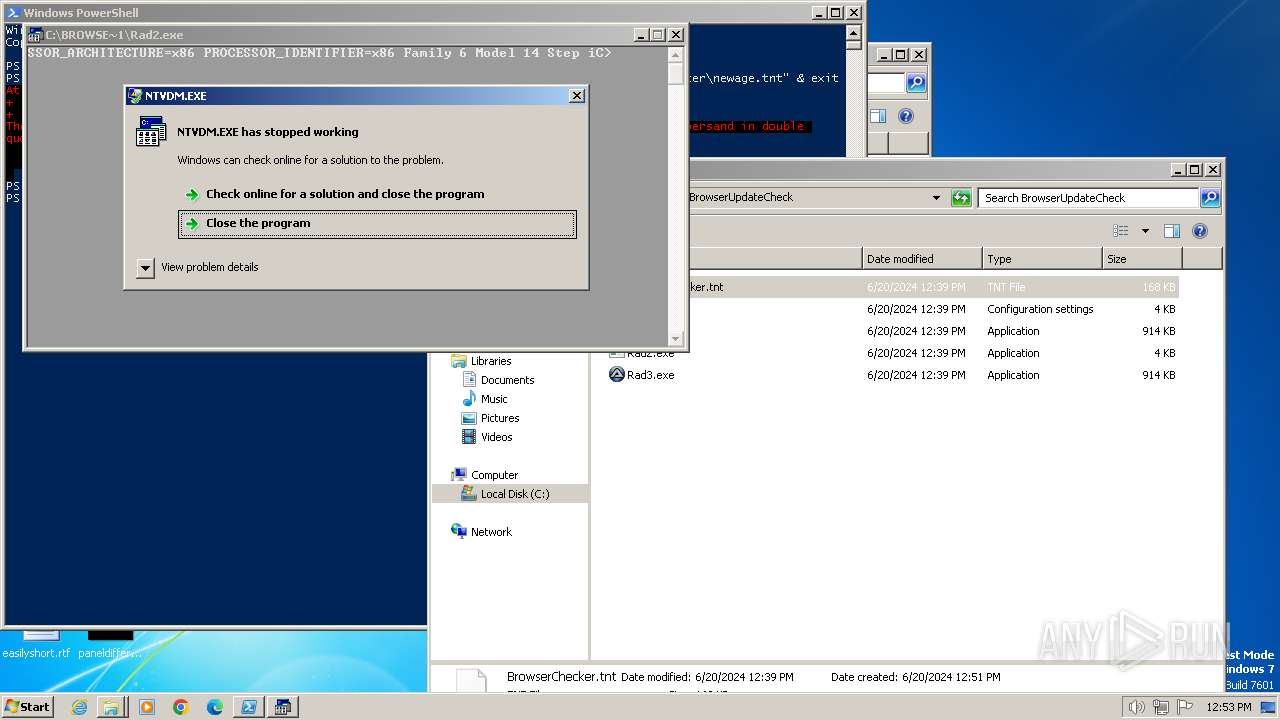This screenshot has height=720, width=1280.
Task: Maximize the Rad2.exe console window
Action: [x=657, y=34]
